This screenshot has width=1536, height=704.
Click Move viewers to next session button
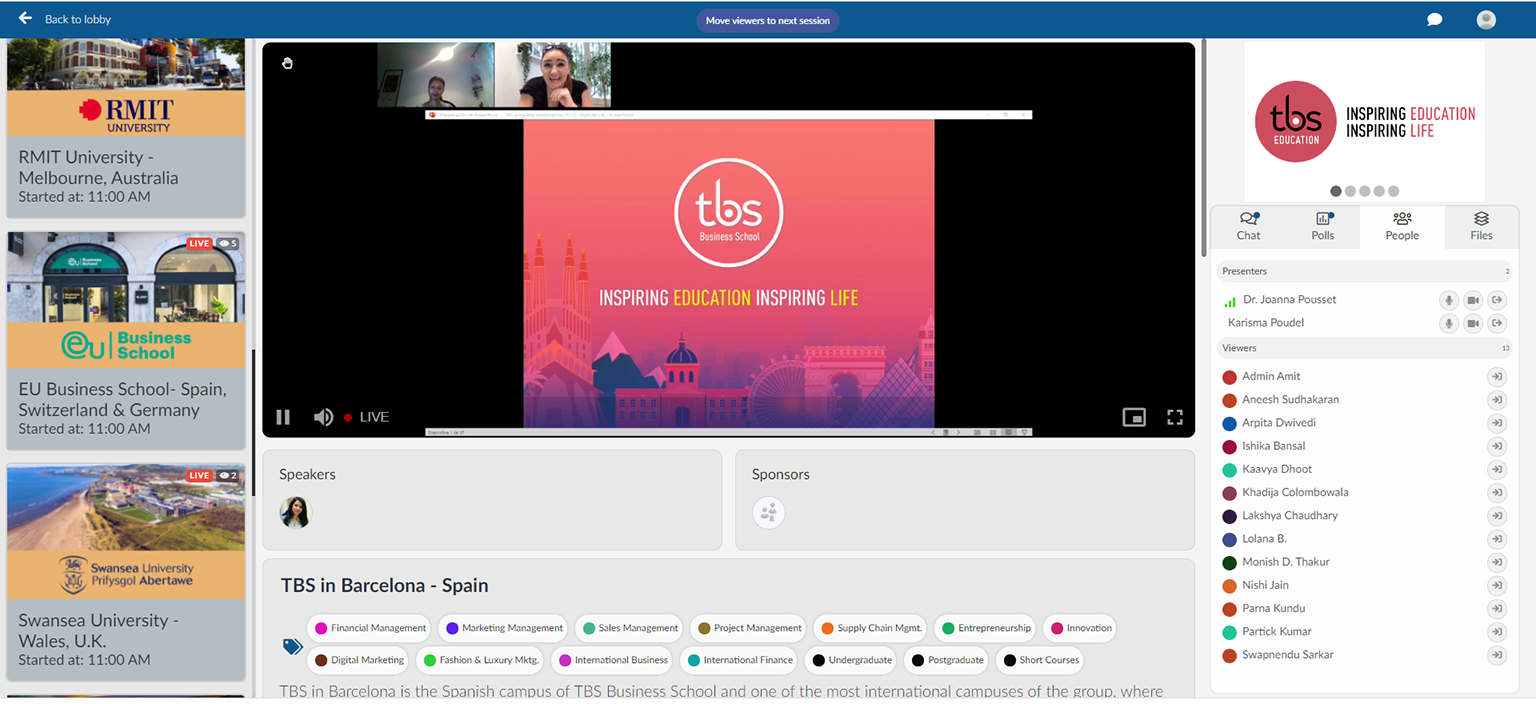point(768,20)
